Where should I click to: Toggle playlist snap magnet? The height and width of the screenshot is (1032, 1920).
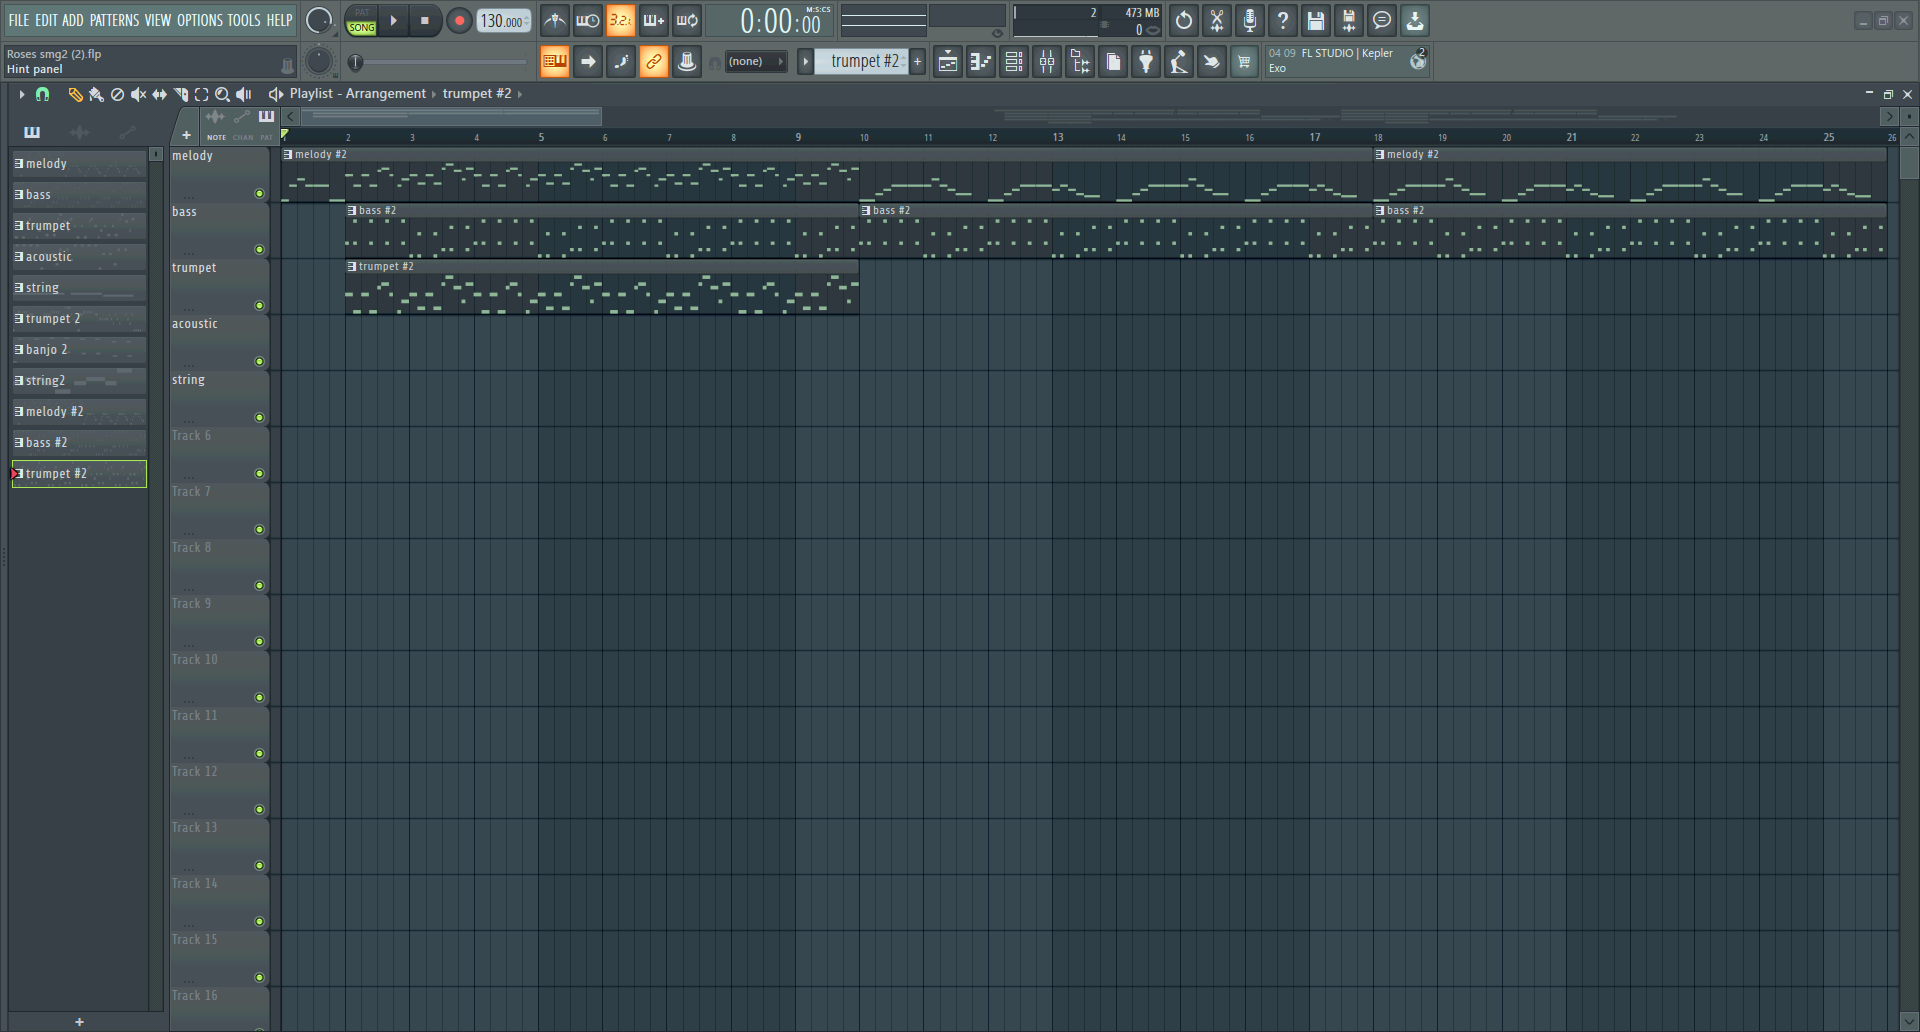42,94
